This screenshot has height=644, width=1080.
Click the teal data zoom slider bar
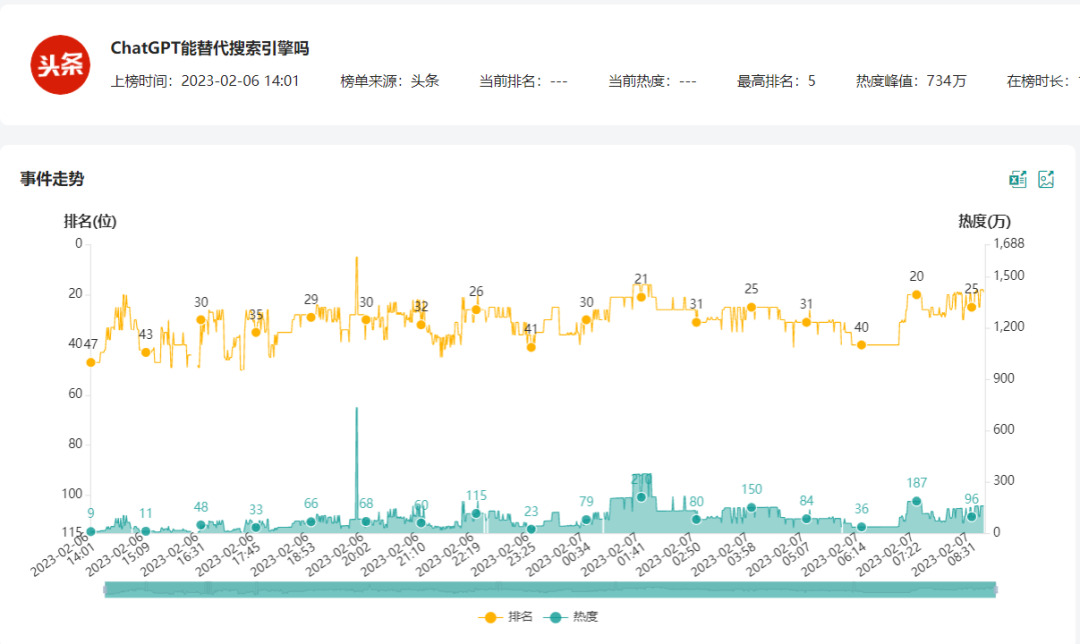point(550,589)
